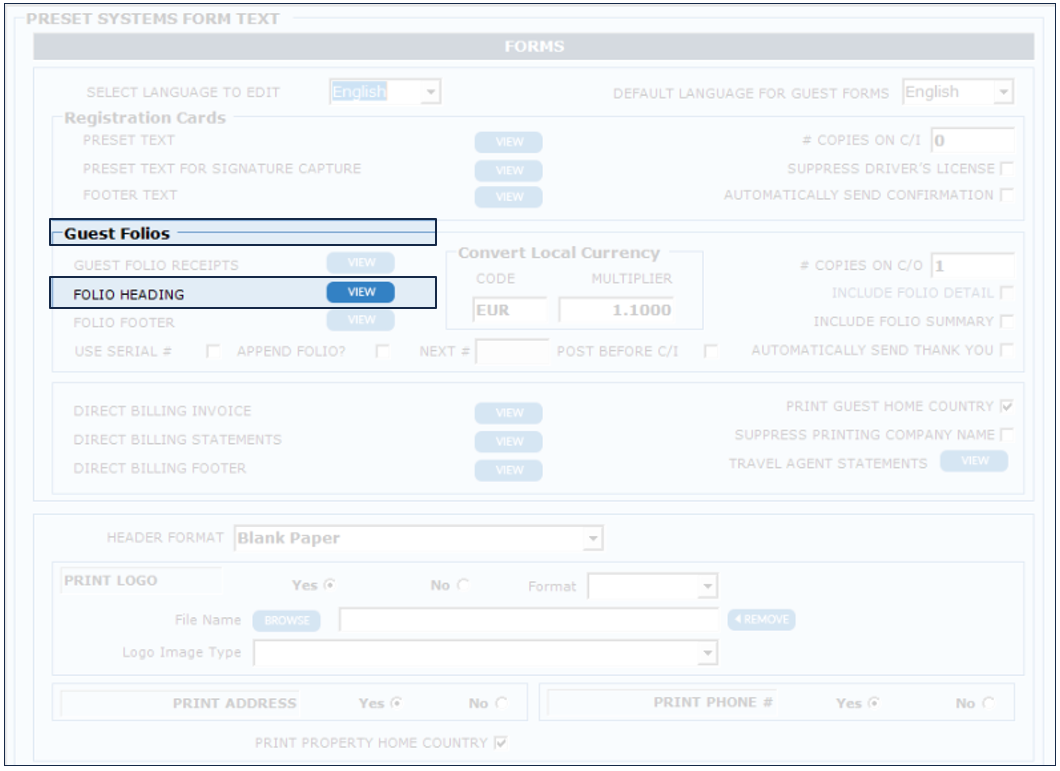The image size is (1060, 771).
Task: Open VIEW for Guest Folio Receipts
Action: tap(361, 263)
